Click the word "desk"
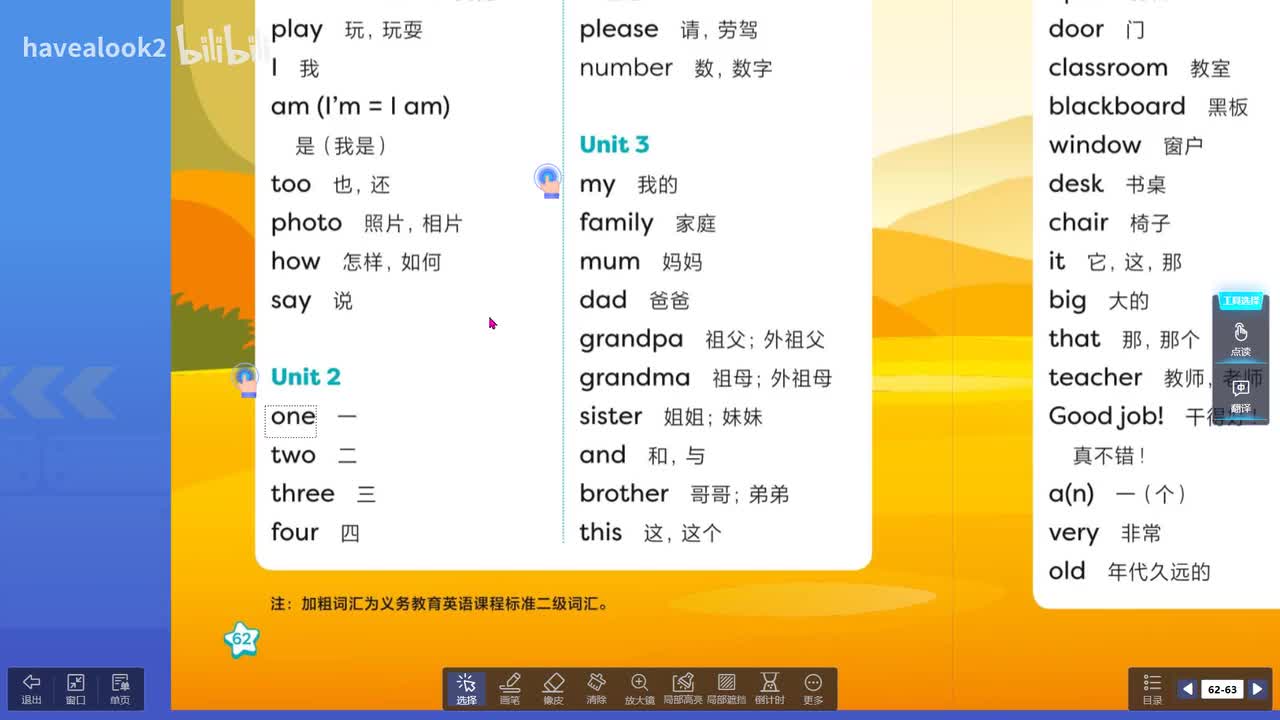Screen dimensions: 1280x720 pos(1076,184)
